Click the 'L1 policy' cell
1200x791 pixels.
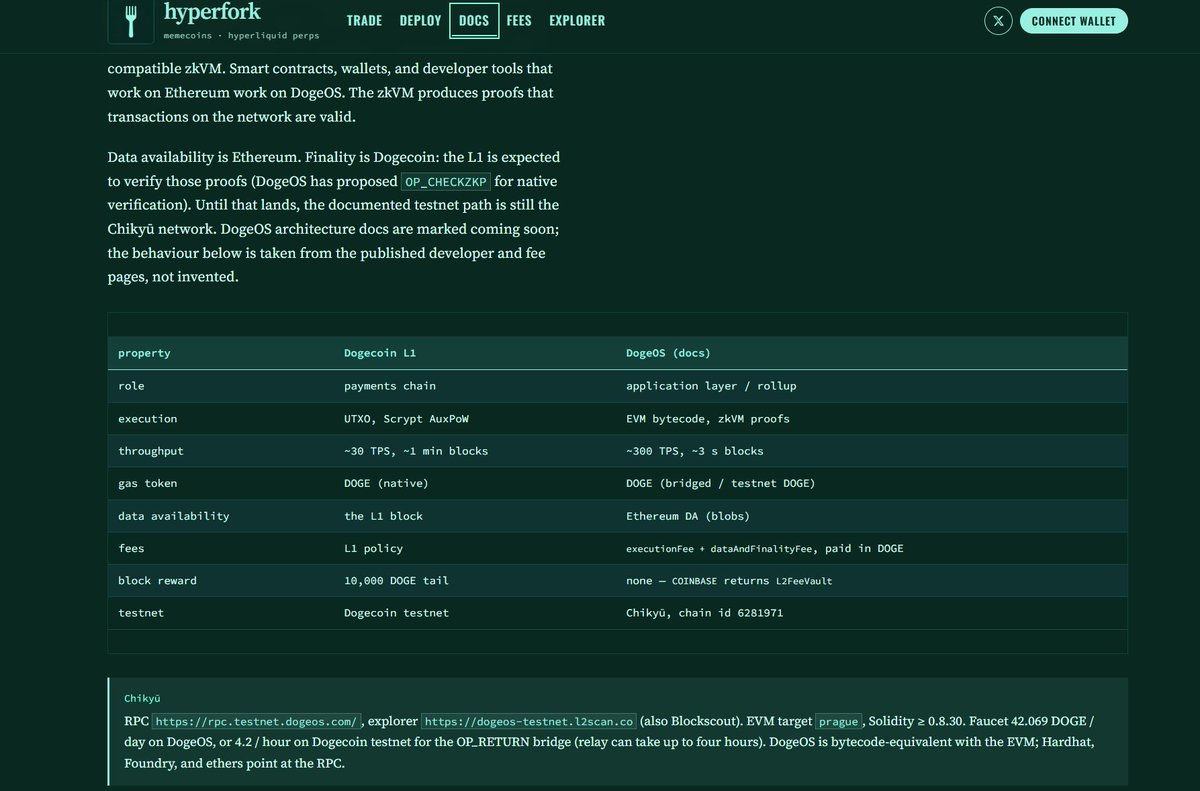(373, 548)
